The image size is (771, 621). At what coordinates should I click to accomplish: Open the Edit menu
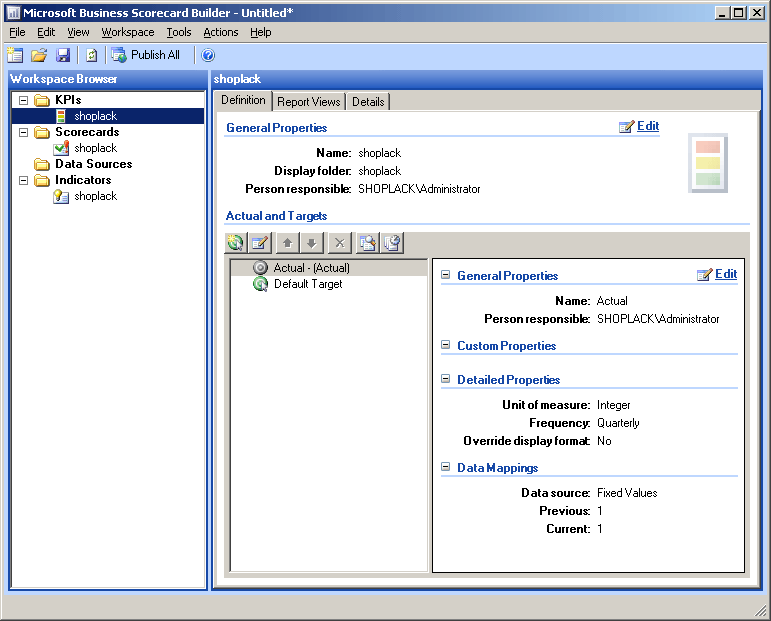(x=46, y=32)
